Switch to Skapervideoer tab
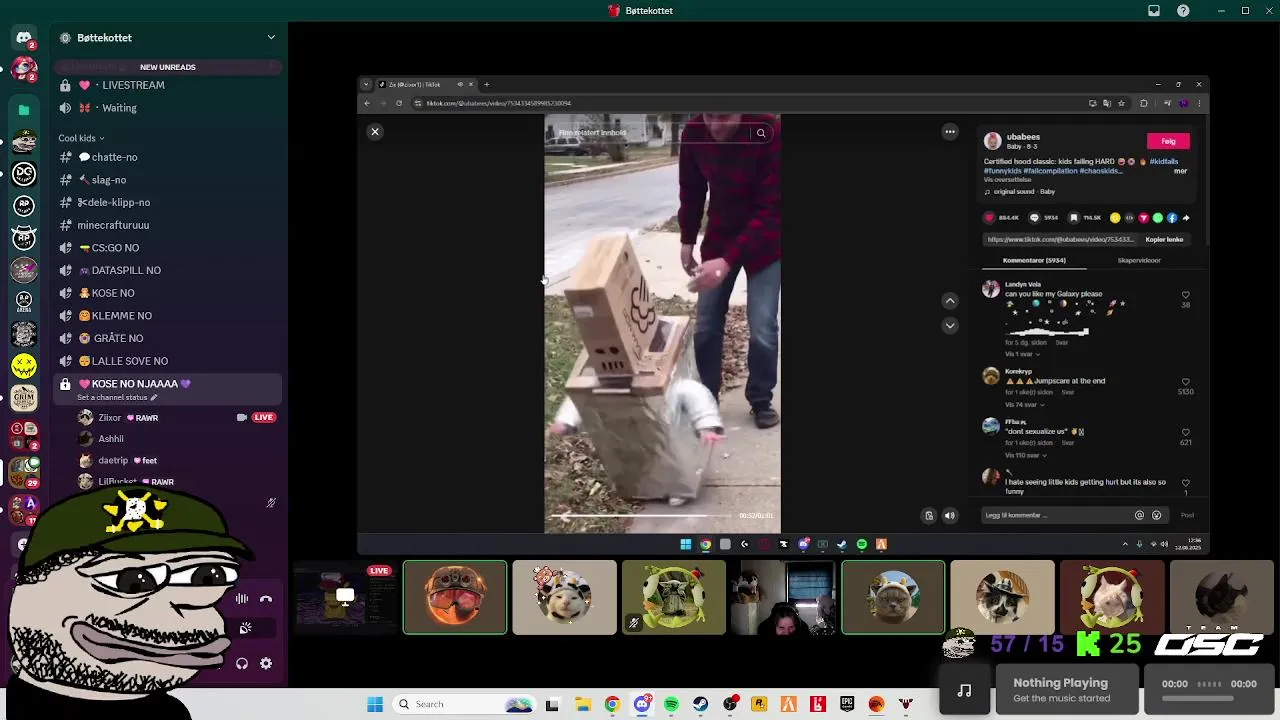Screen dimensions: 1280x720 pyautogui.click(x=1139, y=260)
